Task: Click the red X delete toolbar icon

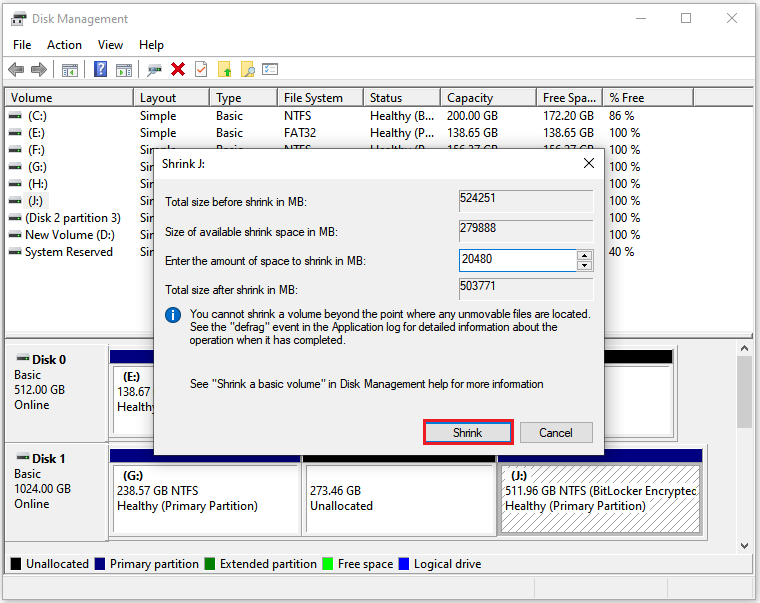Action: tap(178, 69)
